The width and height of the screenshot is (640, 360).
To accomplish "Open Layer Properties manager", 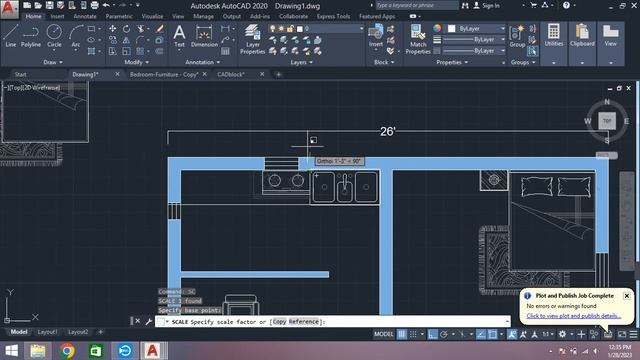I will tap(253, 39).
